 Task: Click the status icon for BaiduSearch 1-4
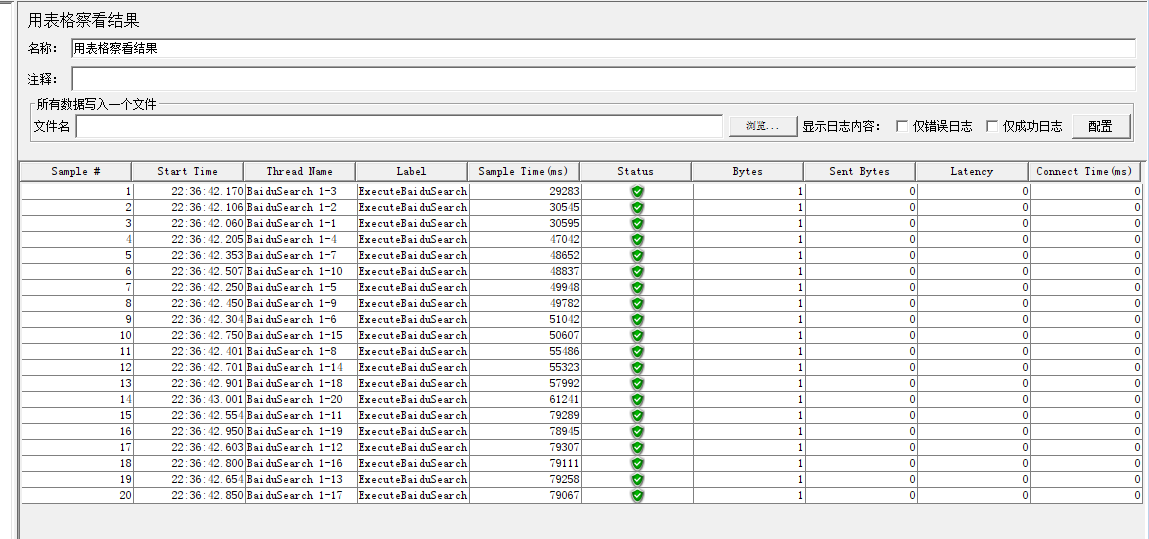pos(638,239)
